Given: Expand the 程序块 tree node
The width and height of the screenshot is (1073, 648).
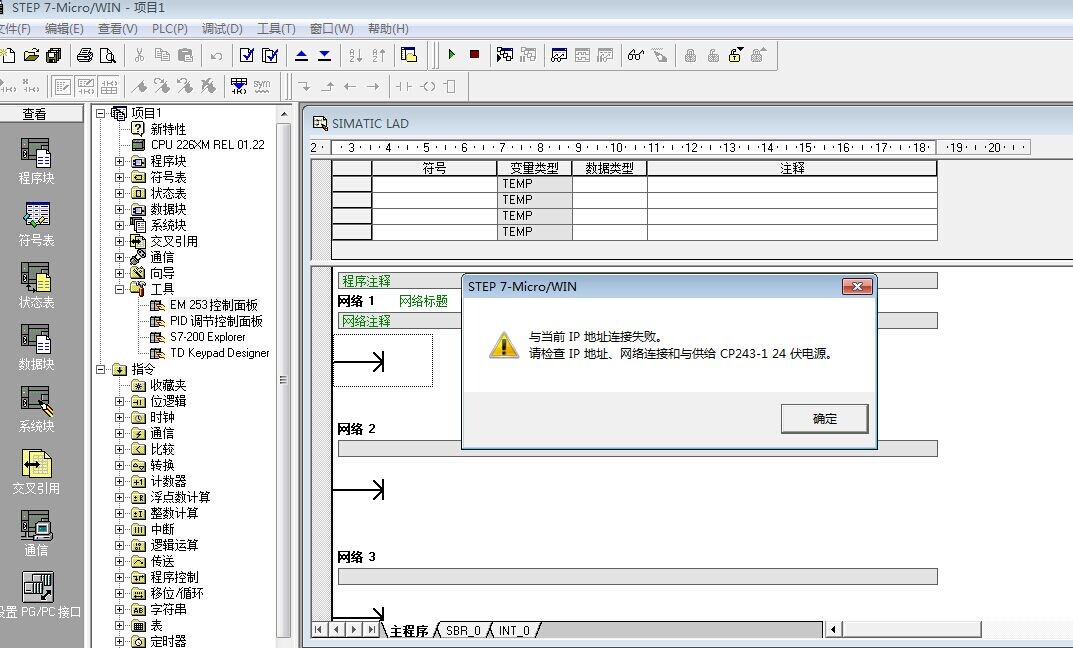Looking at the screenshot, I should pos(120,161).
